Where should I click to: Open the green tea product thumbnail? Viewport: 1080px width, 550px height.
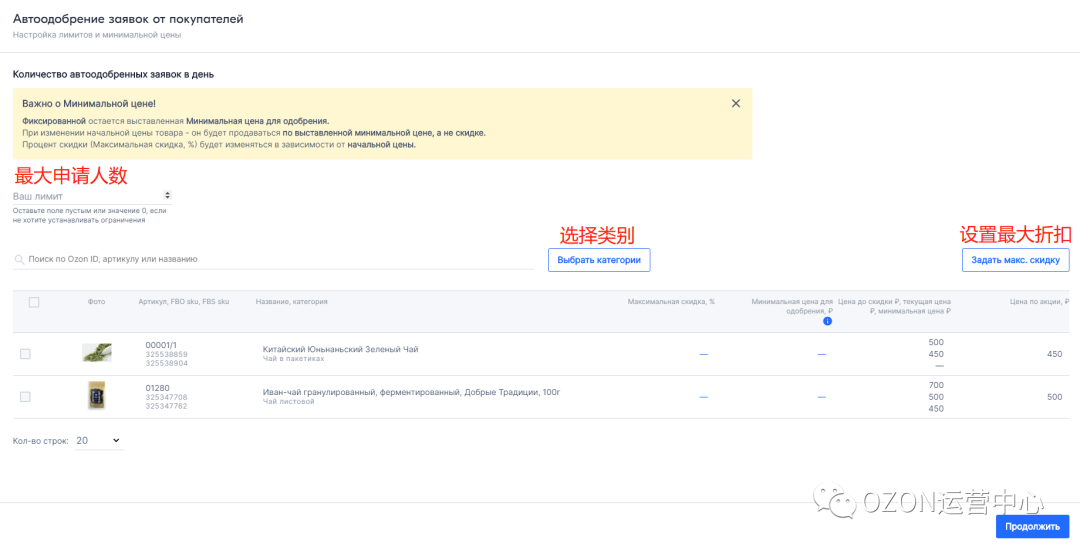[x=96, y=353]
